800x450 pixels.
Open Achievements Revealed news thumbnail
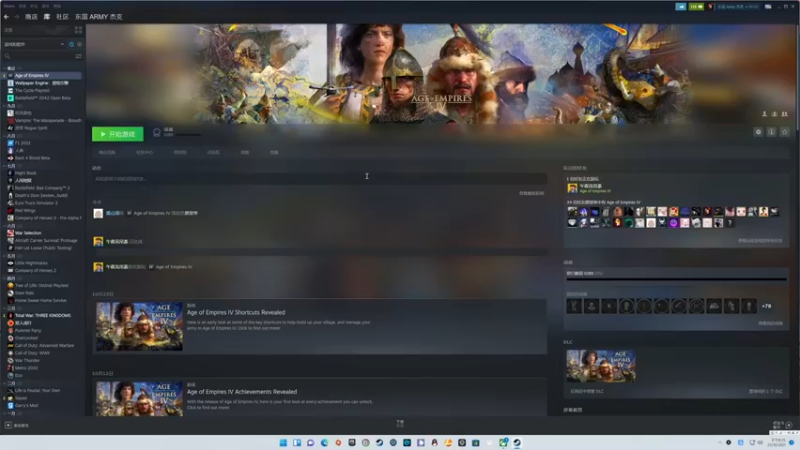139,398
